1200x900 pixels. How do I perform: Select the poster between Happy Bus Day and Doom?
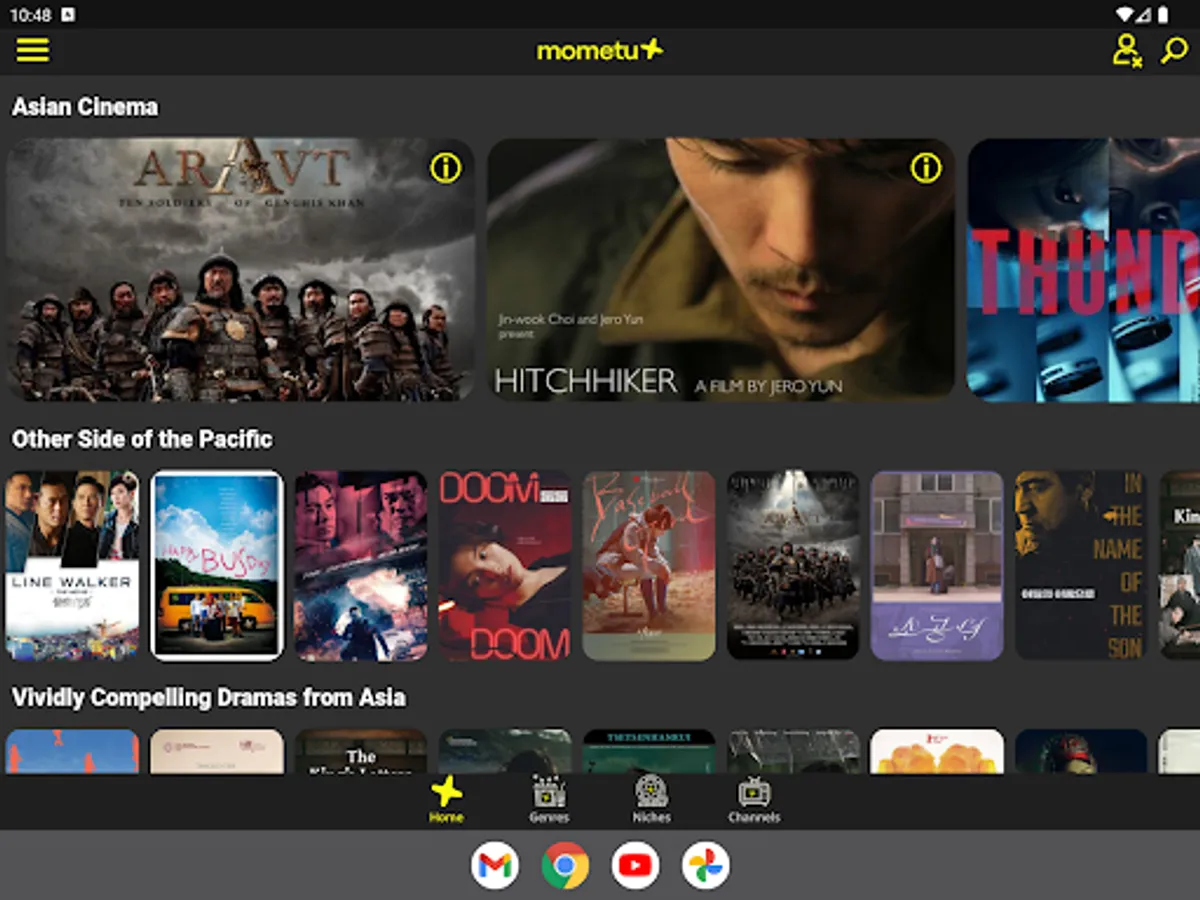click(361, 566)
